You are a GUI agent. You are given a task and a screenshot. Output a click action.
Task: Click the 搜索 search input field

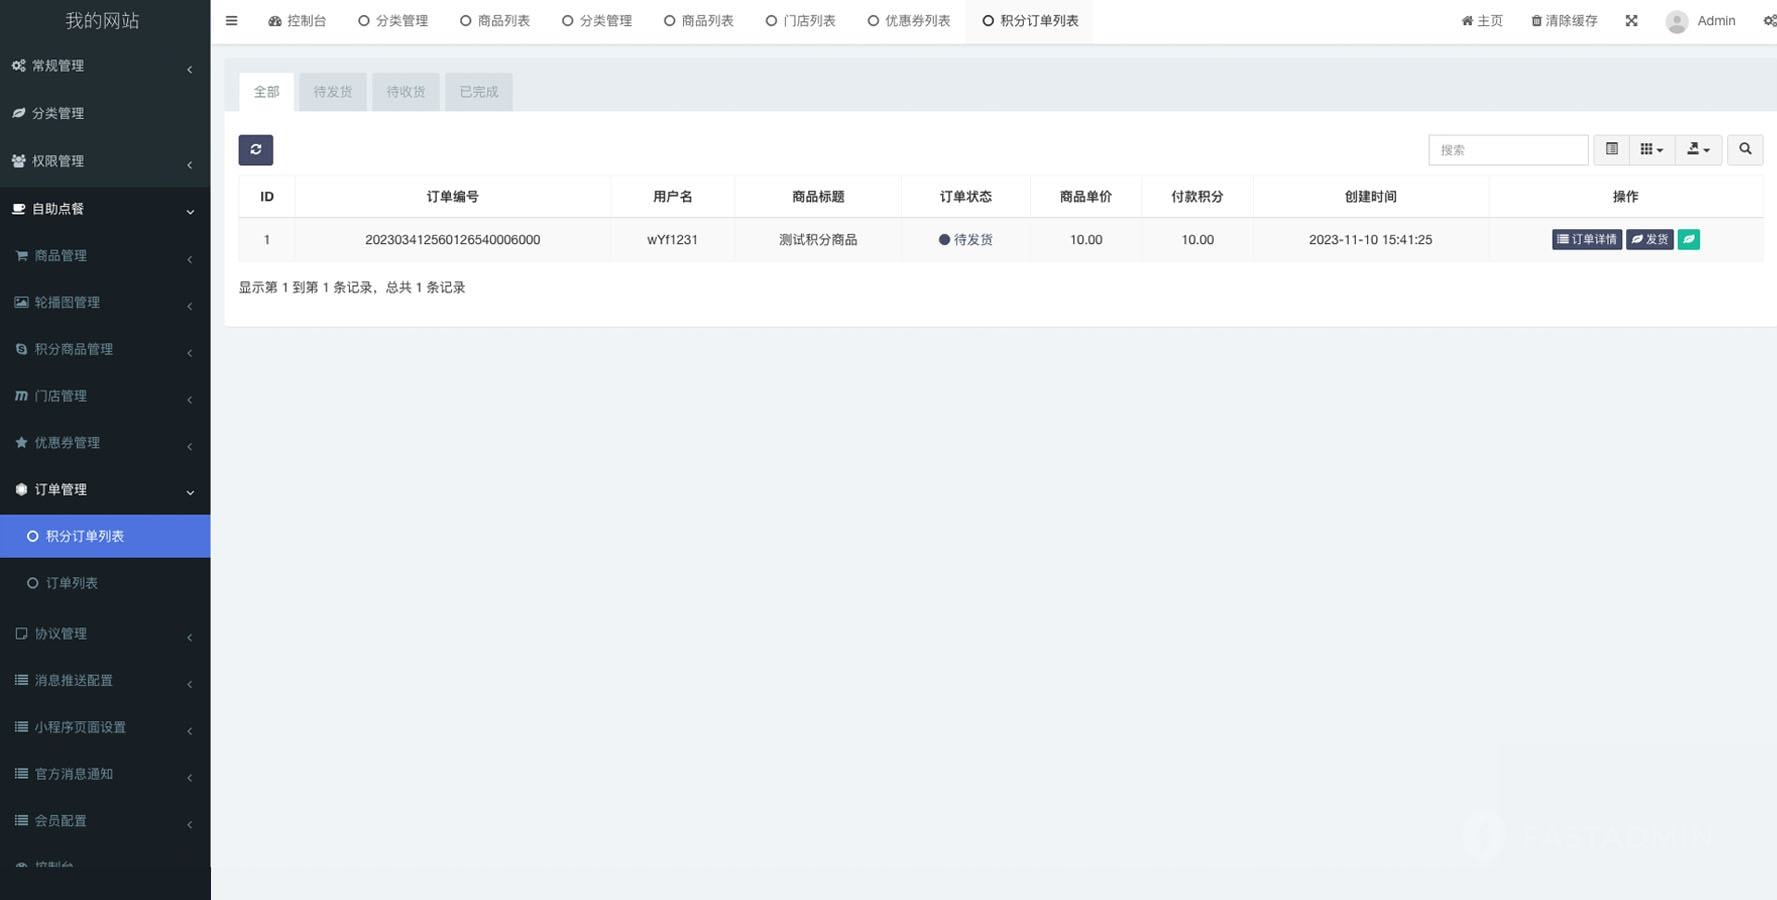(x=1507, y=150)
